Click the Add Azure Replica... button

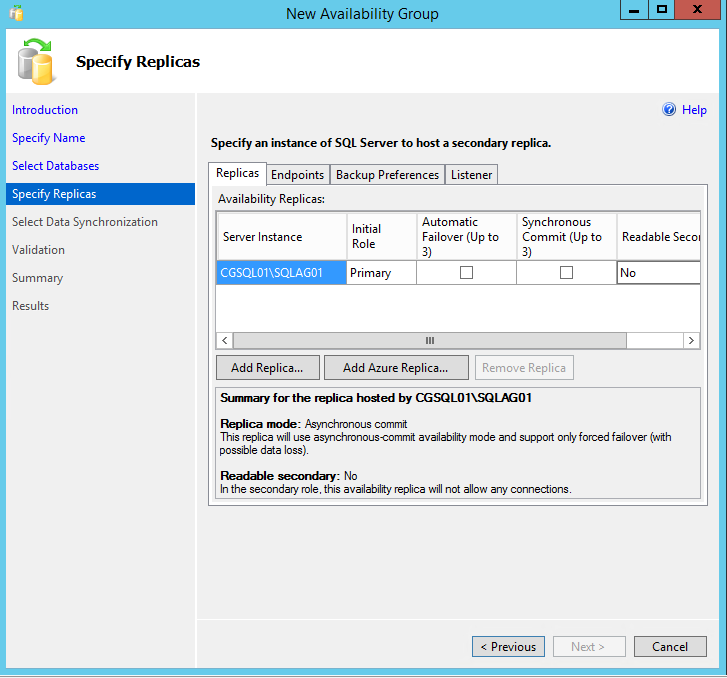[396, 368]
